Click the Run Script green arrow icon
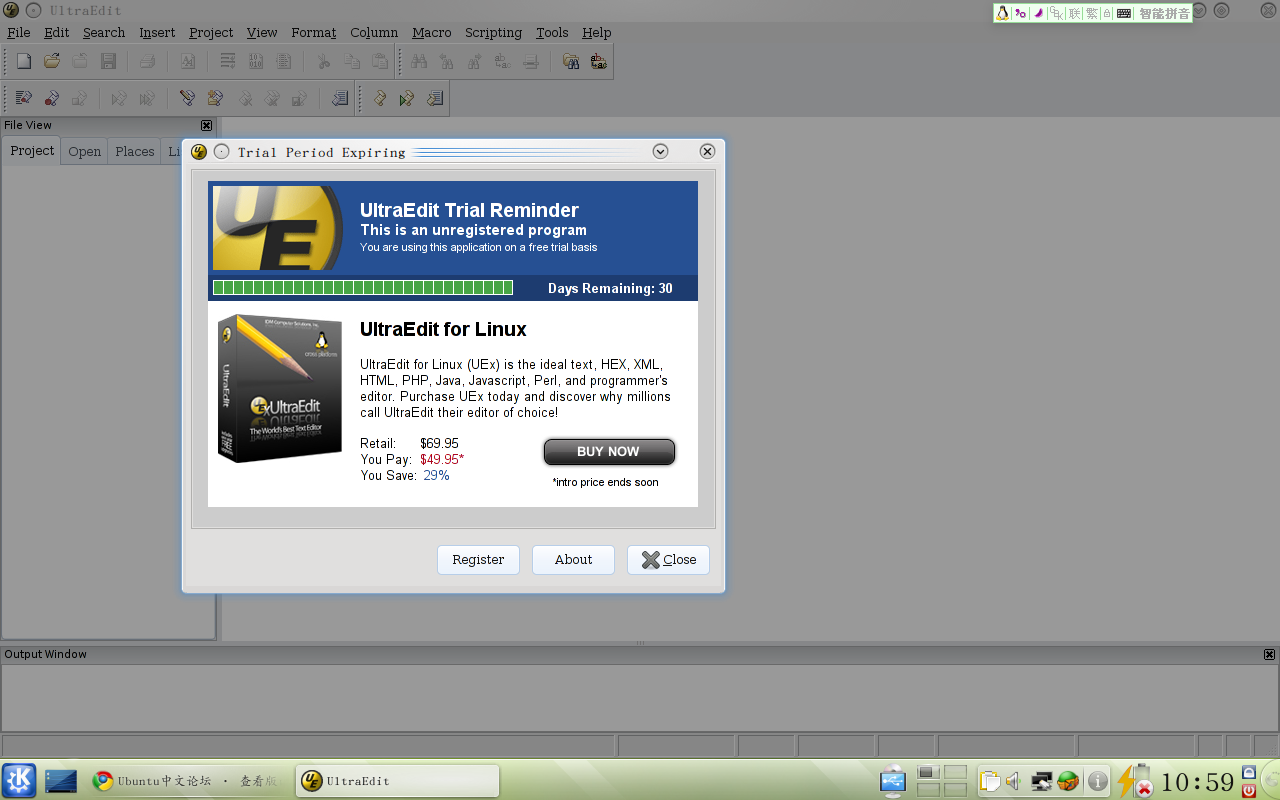 click(x=407, y=98)
